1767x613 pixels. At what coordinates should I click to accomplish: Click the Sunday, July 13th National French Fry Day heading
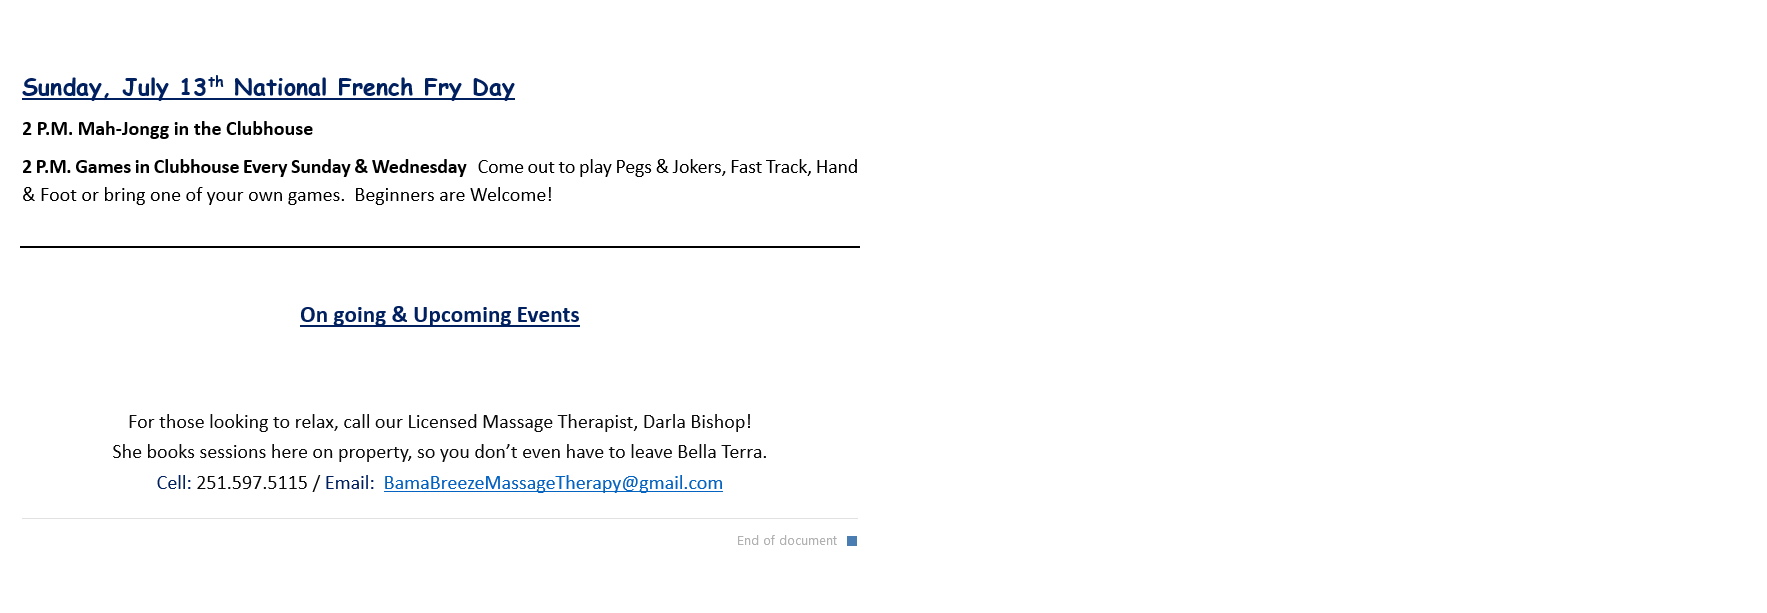coord(268,88)
